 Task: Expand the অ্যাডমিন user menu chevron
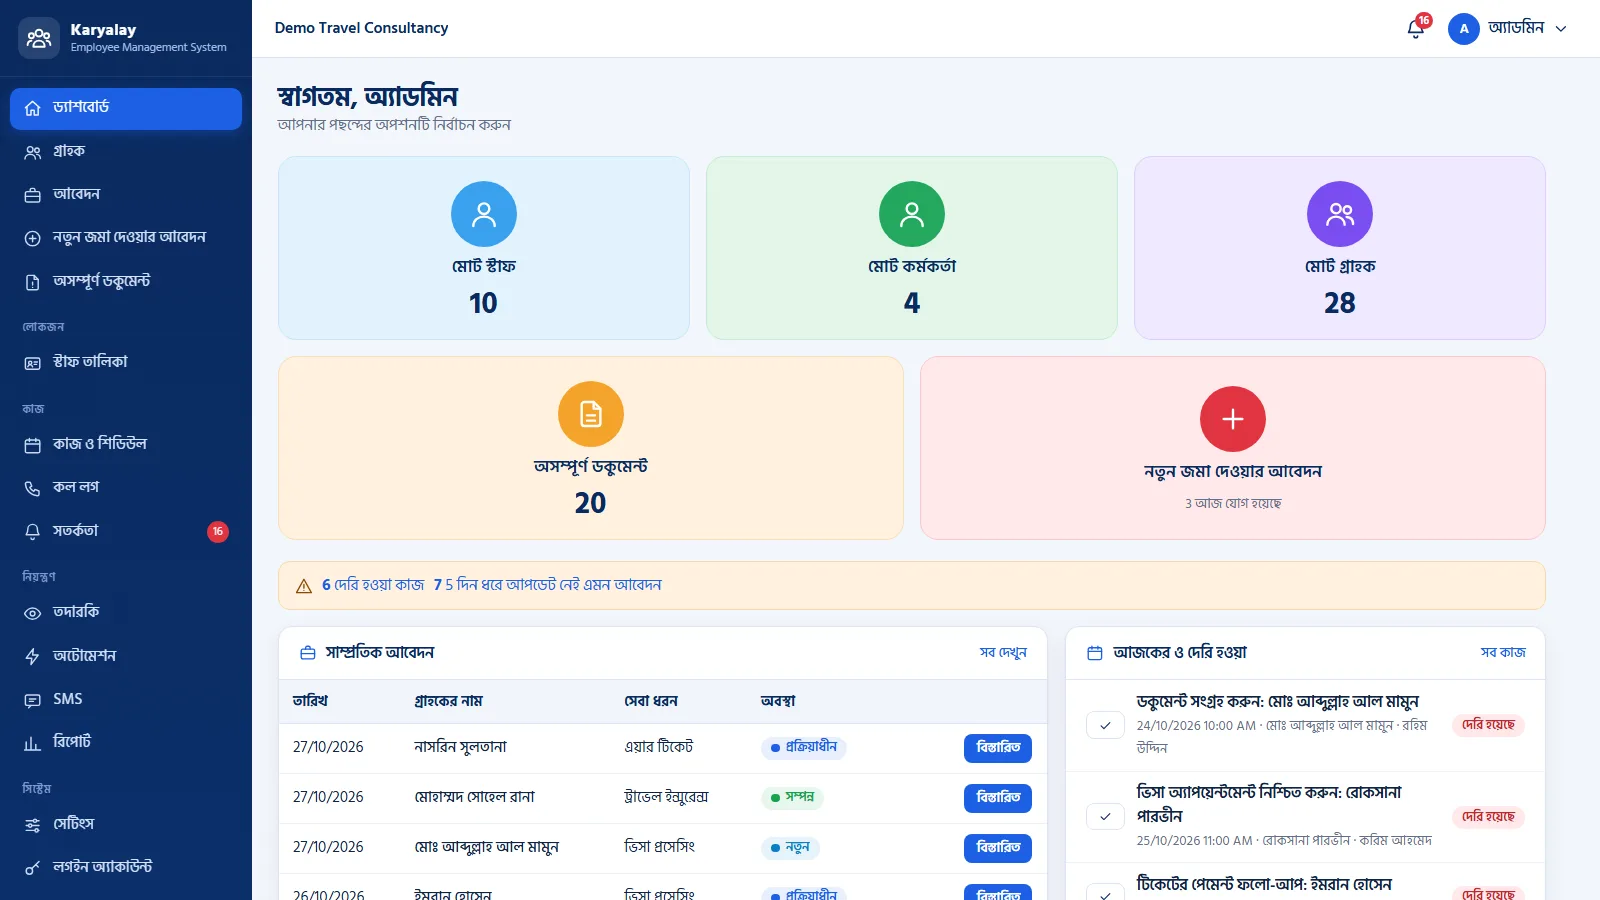point(1561,29)
